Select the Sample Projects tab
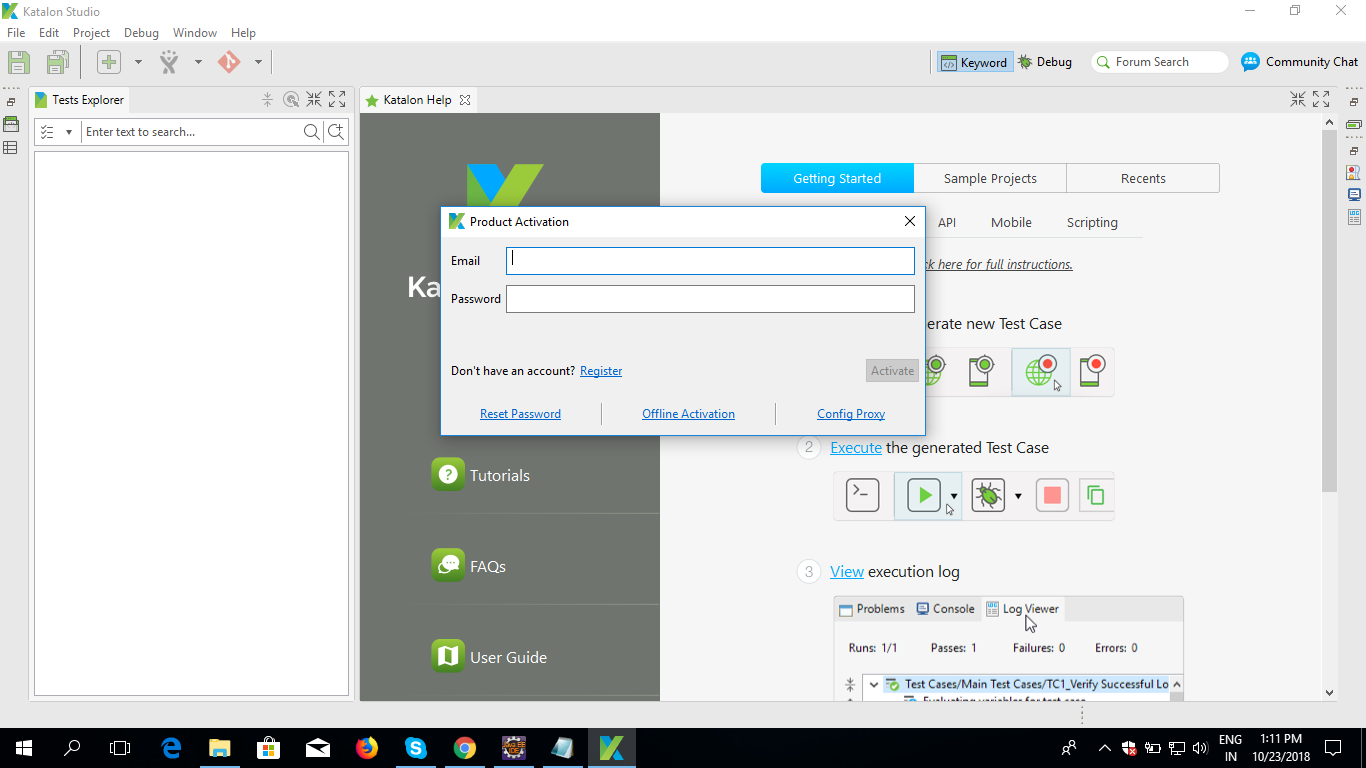This screenshot has height=768, width=1366. 990,179
